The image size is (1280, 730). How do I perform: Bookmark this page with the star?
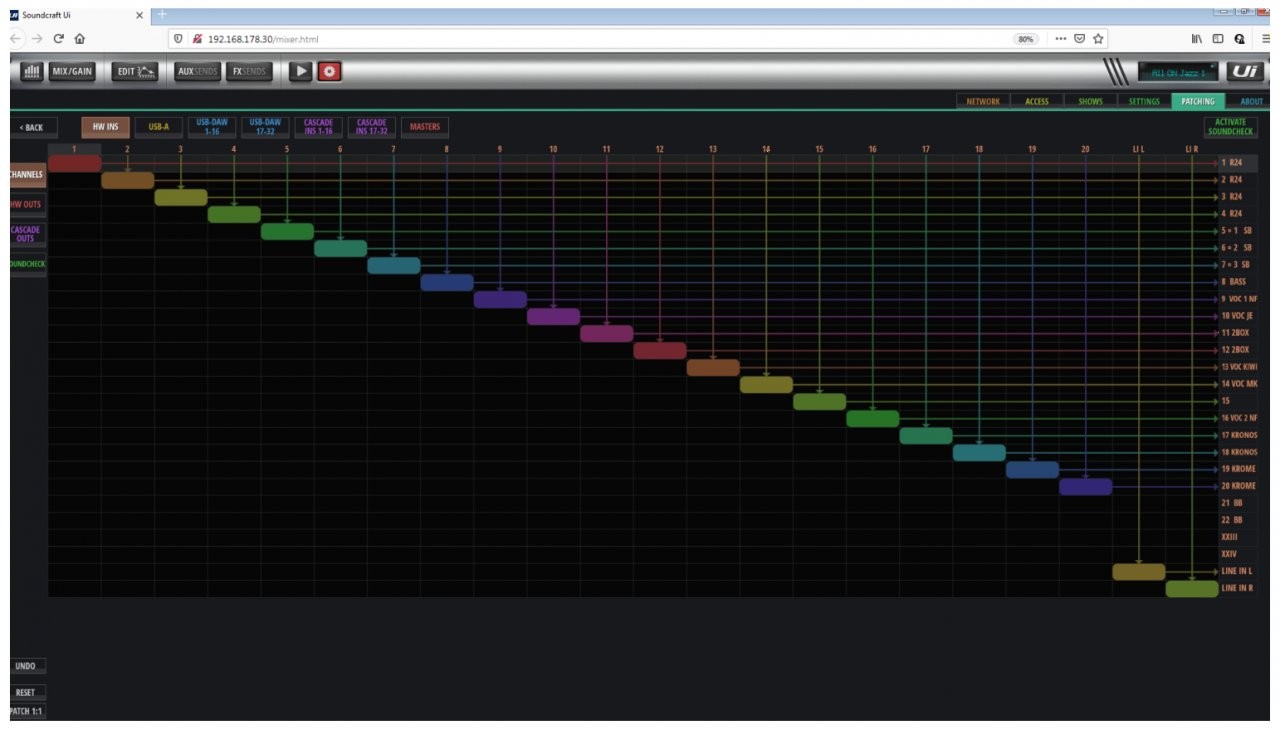[x=1098, y=39]
